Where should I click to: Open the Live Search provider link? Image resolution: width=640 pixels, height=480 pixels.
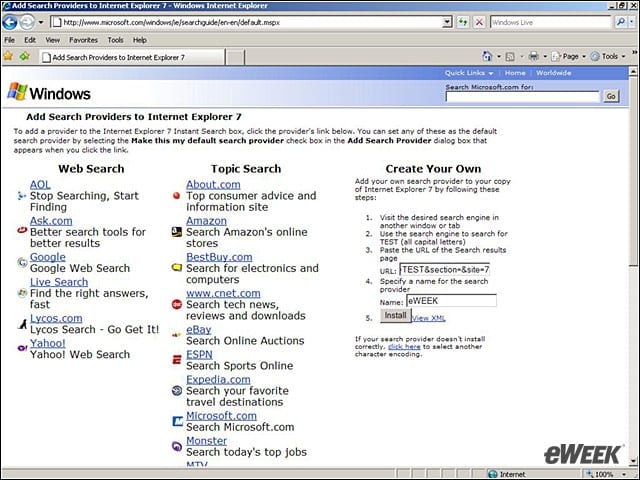[x=59, y=282]
